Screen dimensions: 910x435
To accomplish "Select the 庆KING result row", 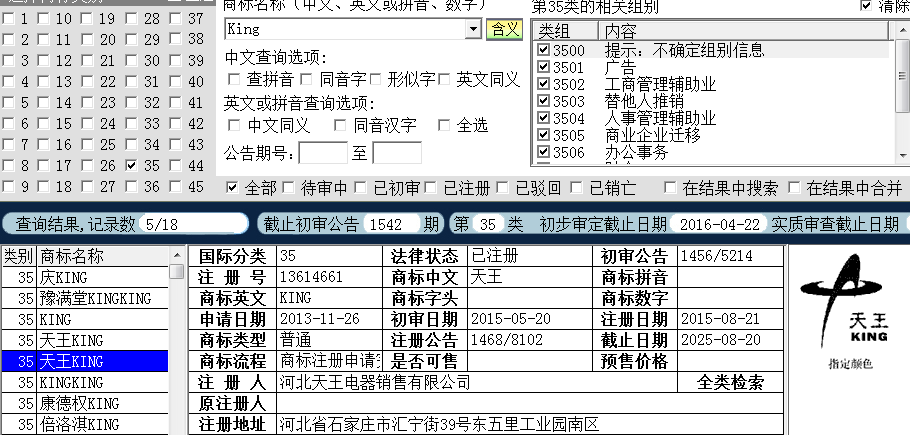I will coord(85,277).
